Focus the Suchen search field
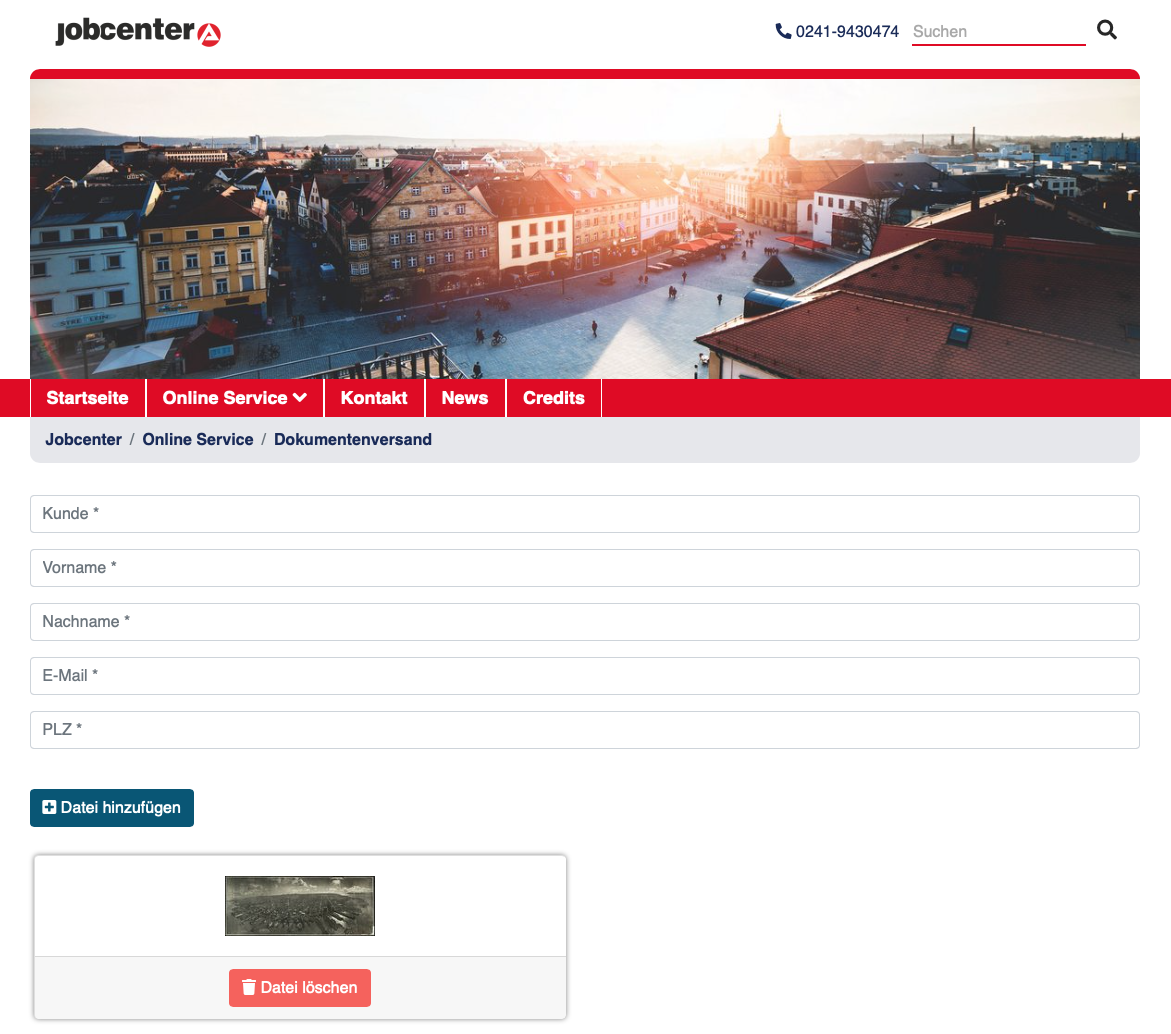This screenshot has width=1171, height=1034. click(x=998, y=31)
